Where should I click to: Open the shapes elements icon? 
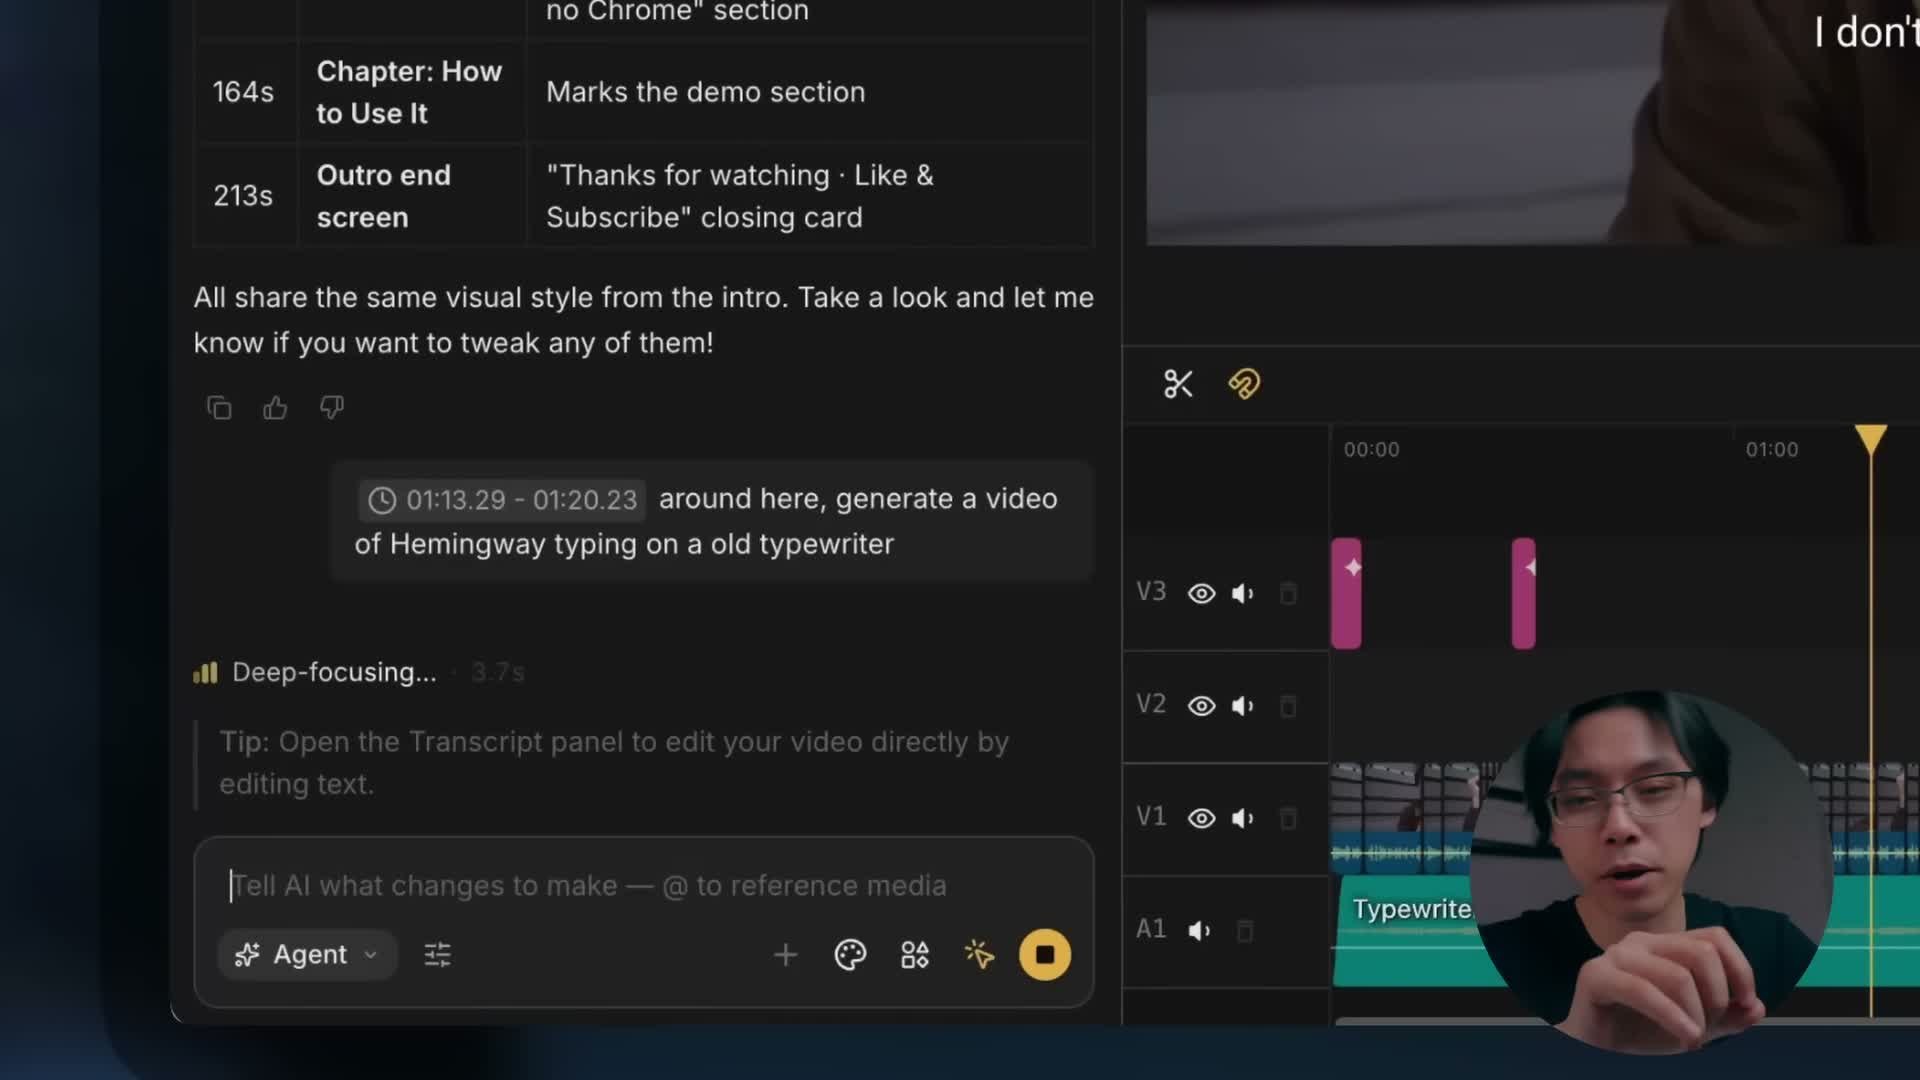(x=915, y=955)
